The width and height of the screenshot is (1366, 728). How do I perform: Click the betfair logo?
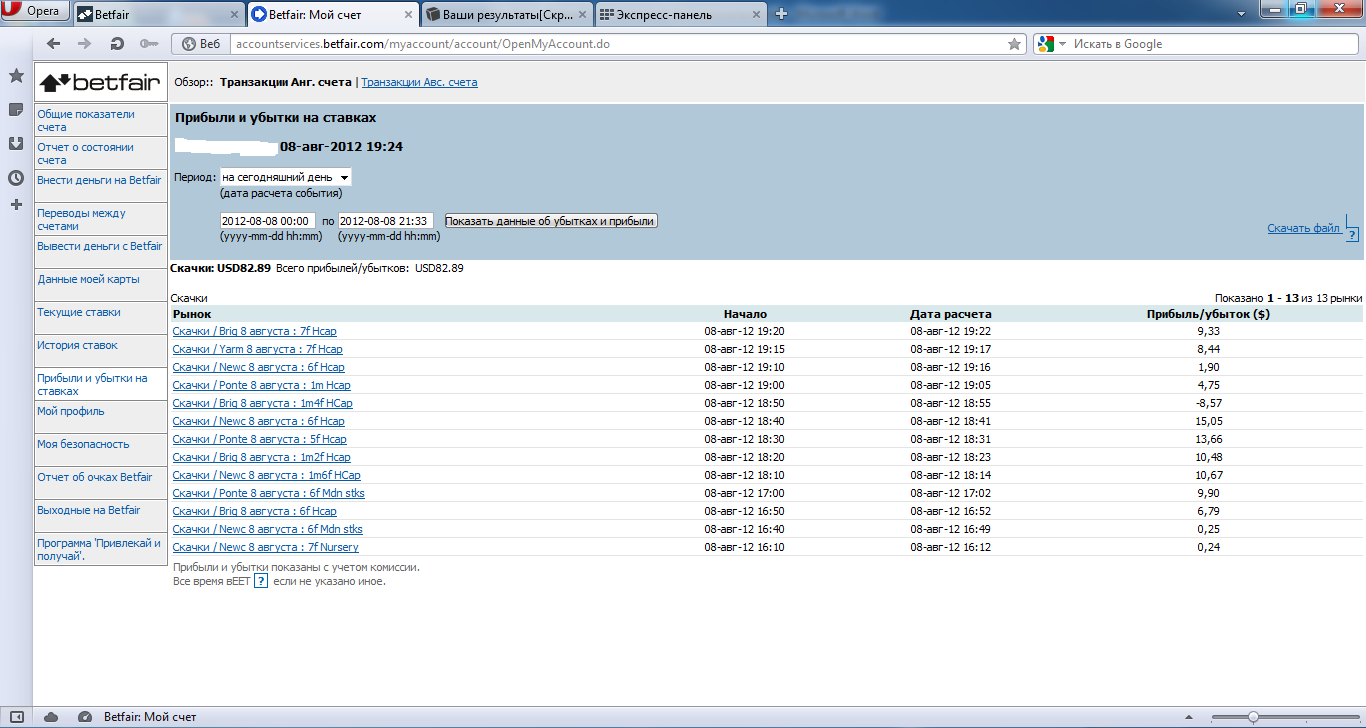pos(101,82)
